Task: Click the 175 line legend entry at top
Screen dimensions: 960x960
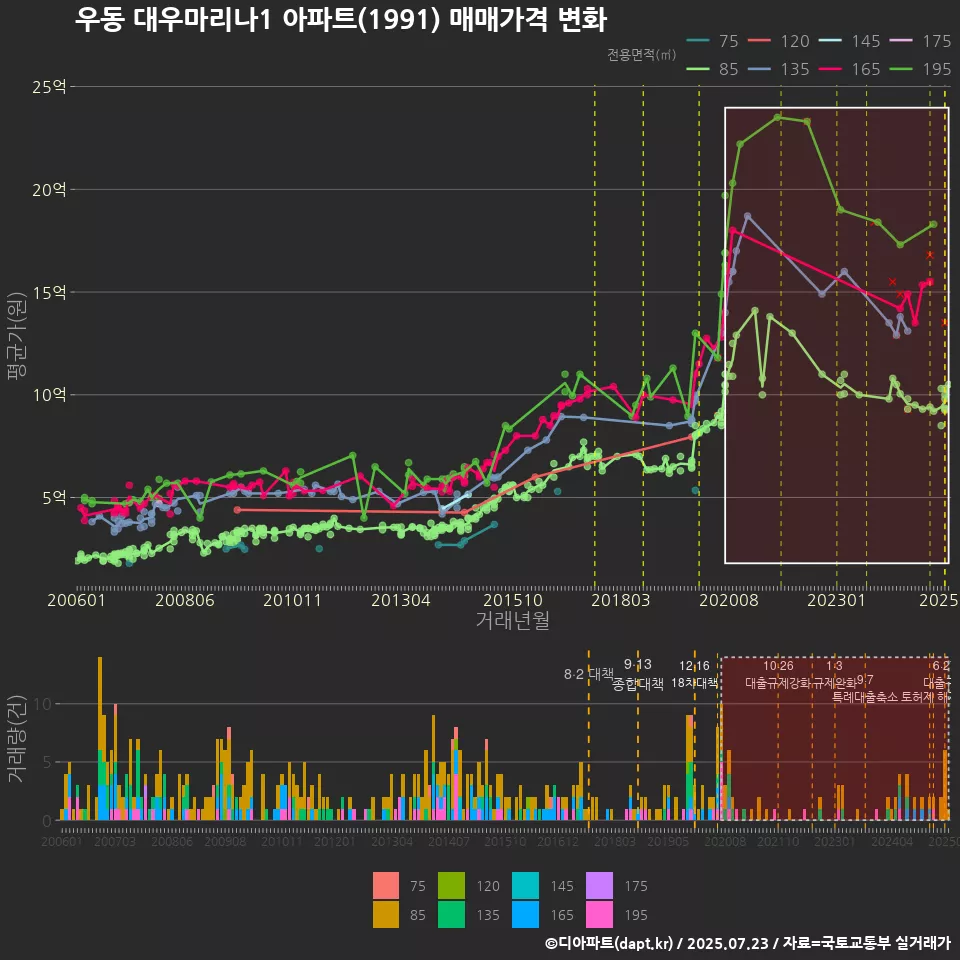Action: click(921, 41)
